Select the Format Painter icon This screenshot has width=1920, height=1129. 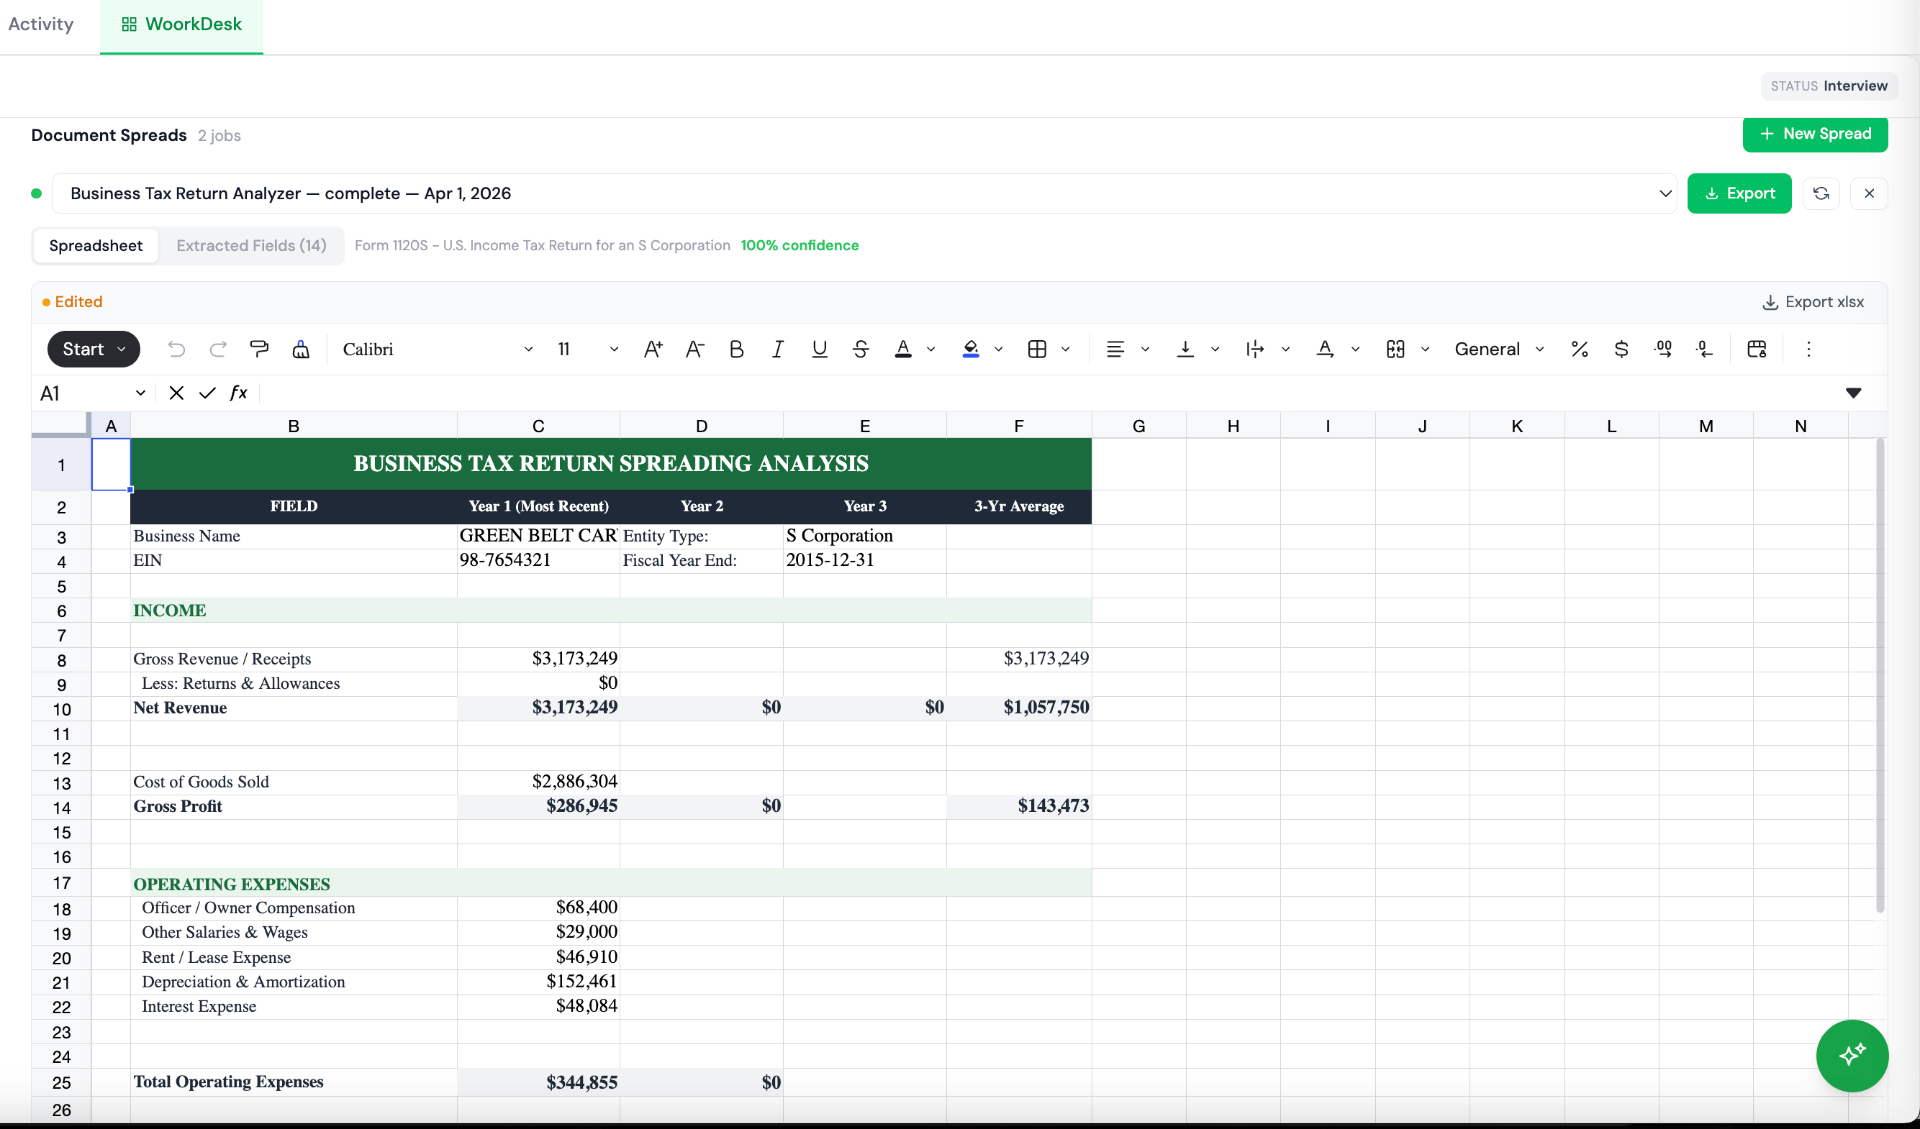pyautogui.click(x=259, y=349)
